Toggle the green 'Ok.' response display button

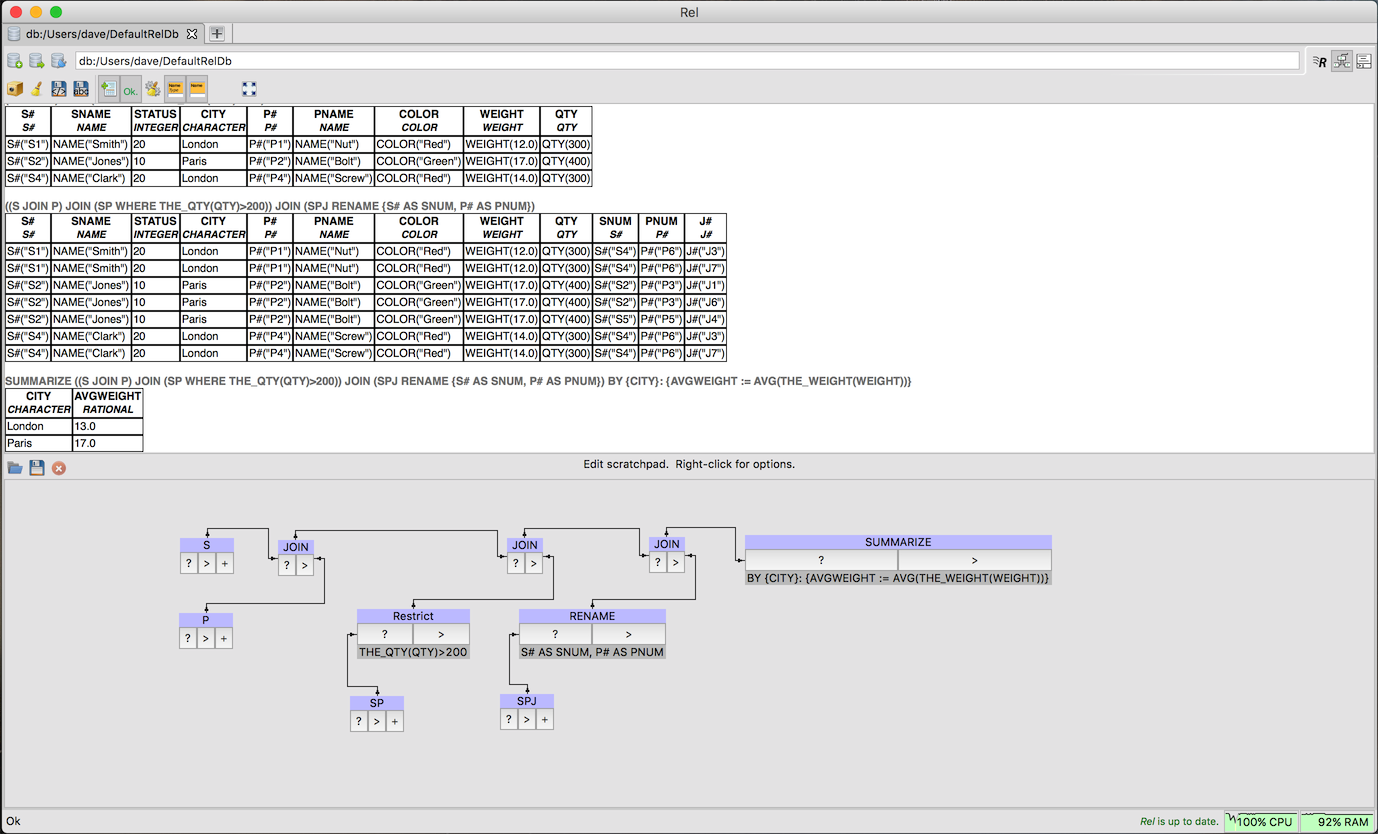(131, 89)
